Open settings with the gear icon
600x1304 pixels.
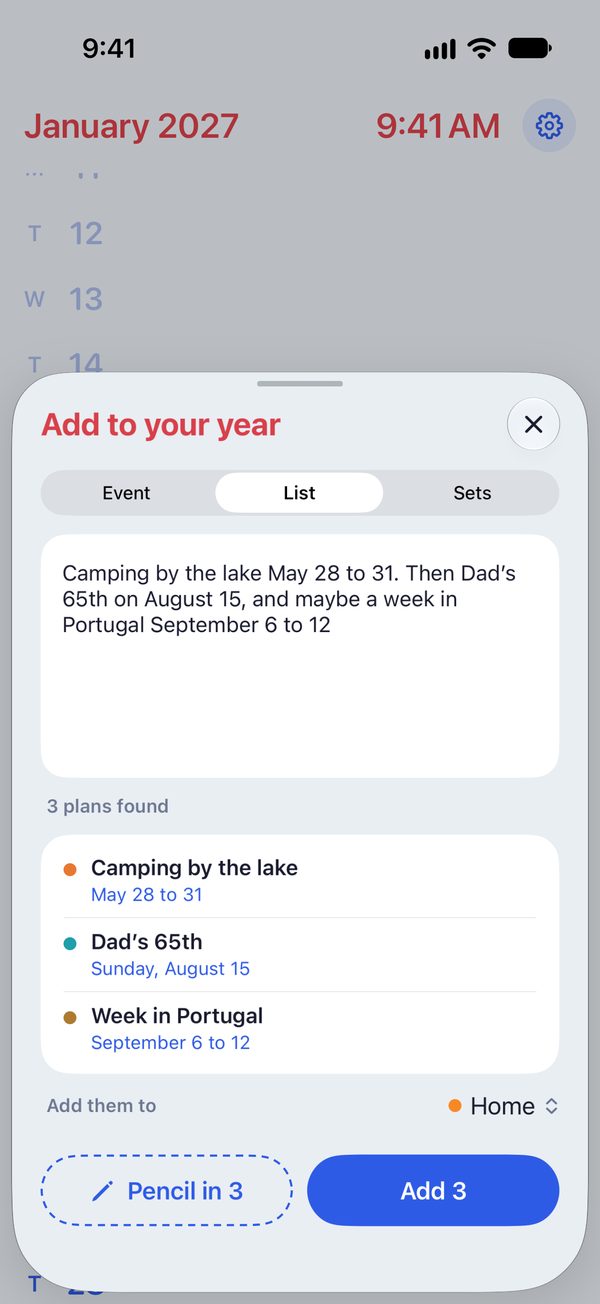(549, 126)
